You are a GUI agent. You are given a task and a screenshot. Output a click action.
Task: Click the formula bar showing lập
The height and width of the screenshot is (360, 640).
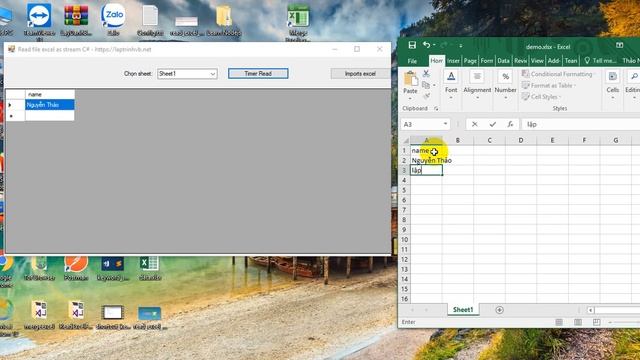581,124
